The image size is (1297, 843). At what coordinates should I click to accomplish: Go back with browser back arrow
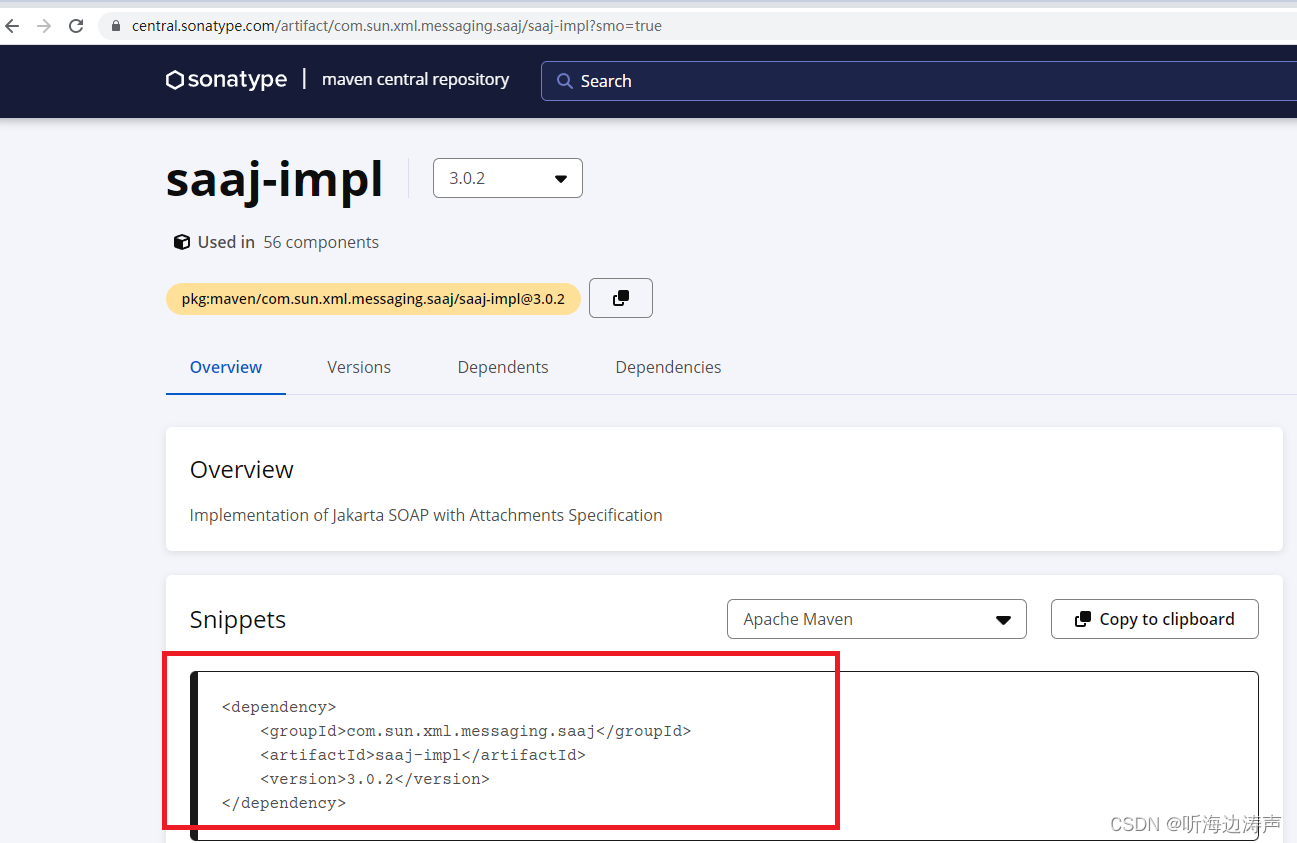point(12,26)
